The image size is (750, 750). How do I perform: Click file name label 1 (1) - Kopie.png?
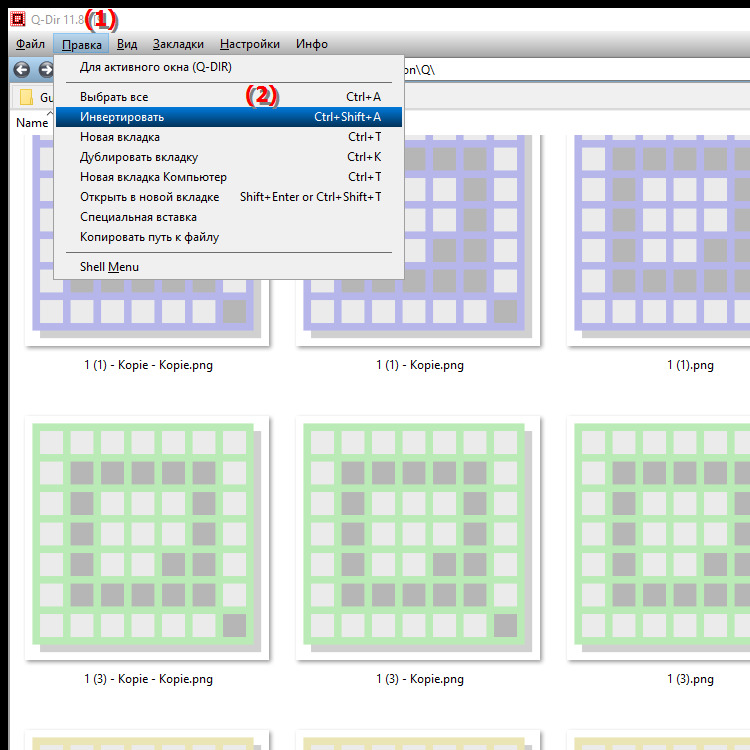419,365
